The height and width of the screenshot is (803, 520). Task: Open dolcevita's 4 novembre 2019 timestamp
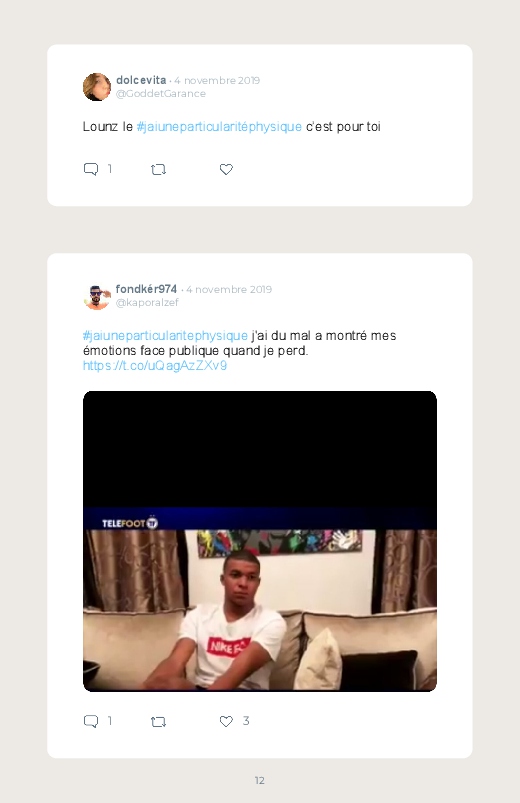coord(217,80)
